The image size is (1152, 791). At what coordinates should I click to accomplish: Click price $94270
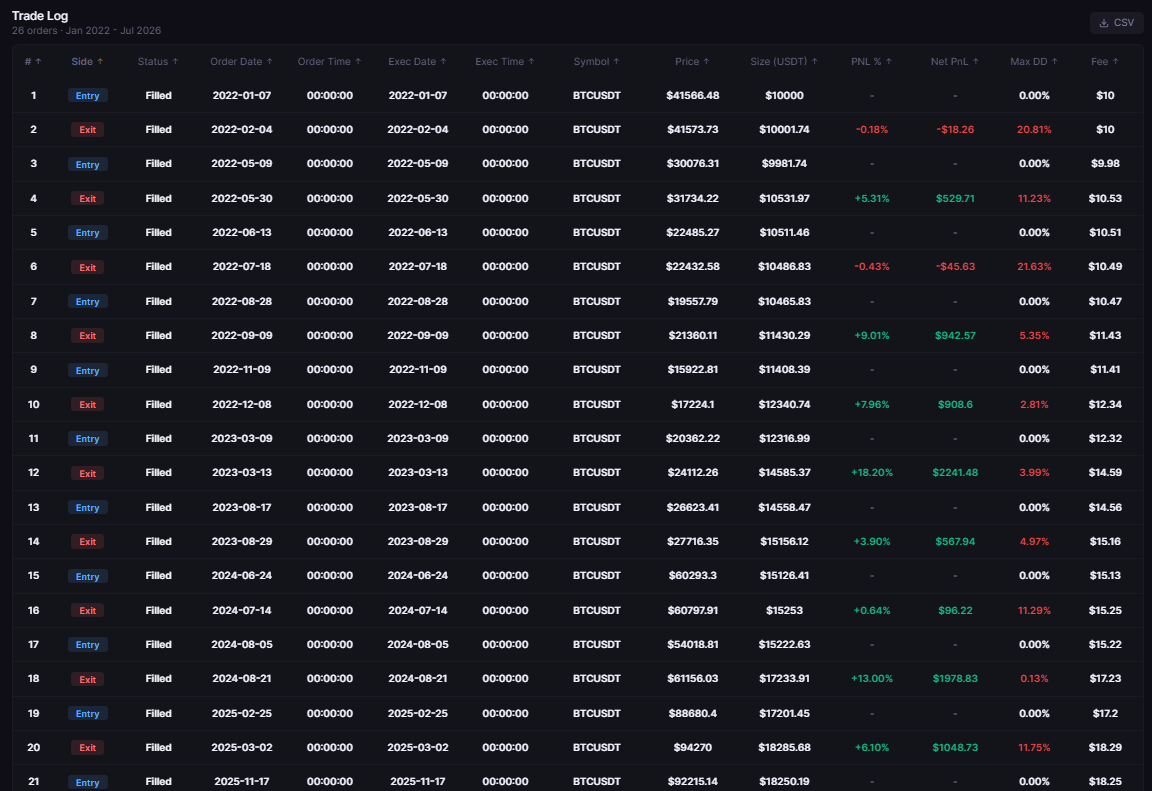tap(693, 747)
